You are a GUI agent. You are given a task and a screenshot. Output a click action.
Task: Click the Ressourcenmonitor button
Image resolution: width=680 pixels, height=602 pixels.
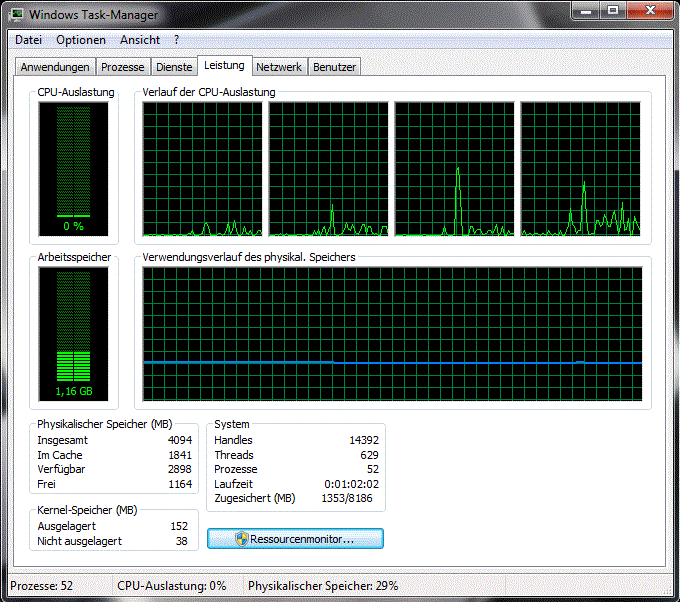[295, 539]
